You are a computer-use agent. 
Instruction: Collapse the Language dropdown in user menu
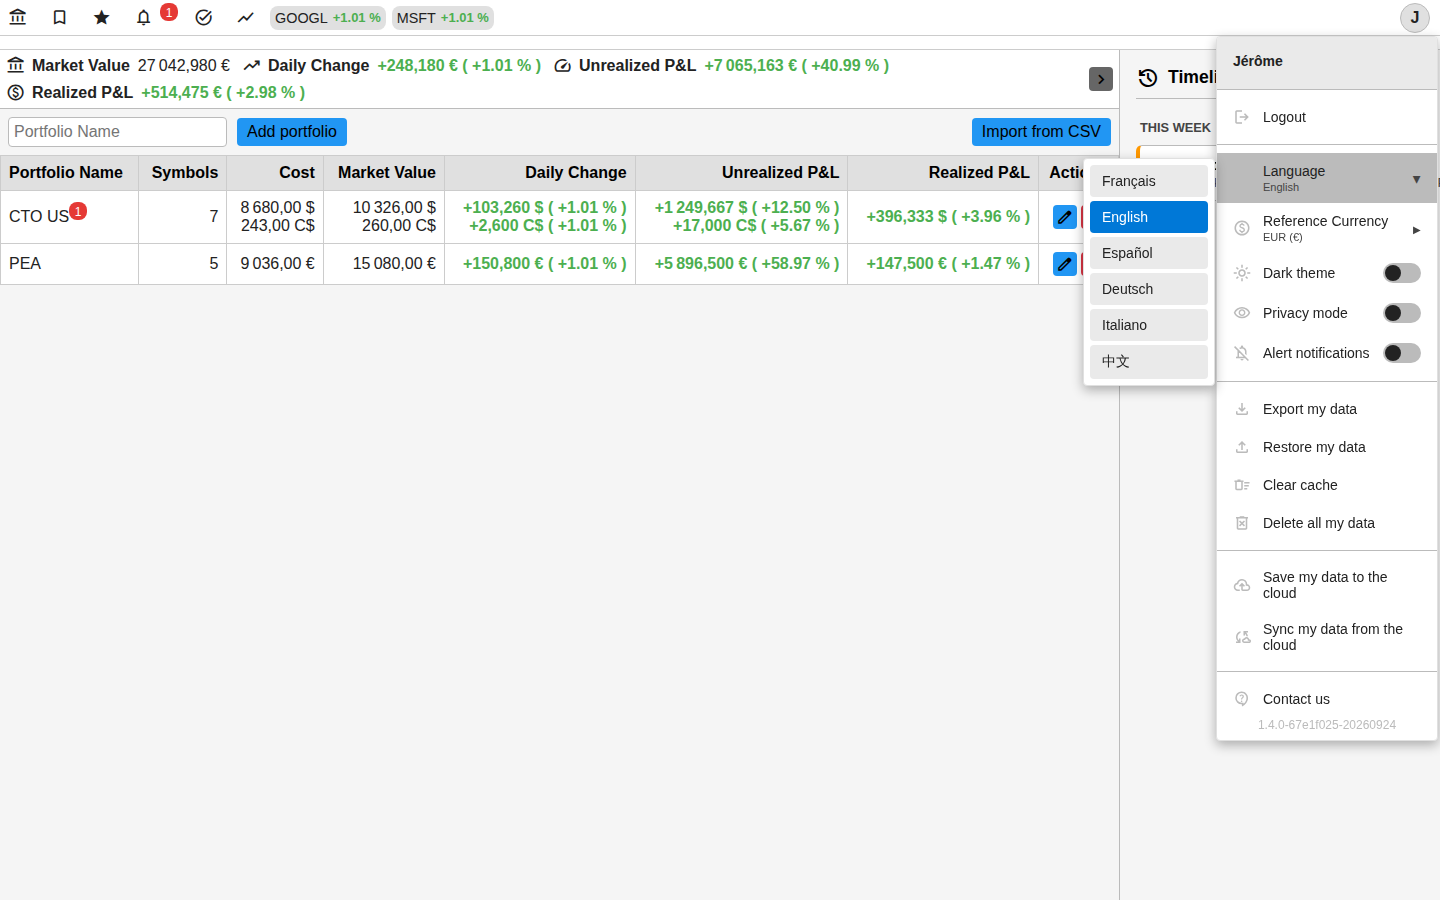(1327, 178)
